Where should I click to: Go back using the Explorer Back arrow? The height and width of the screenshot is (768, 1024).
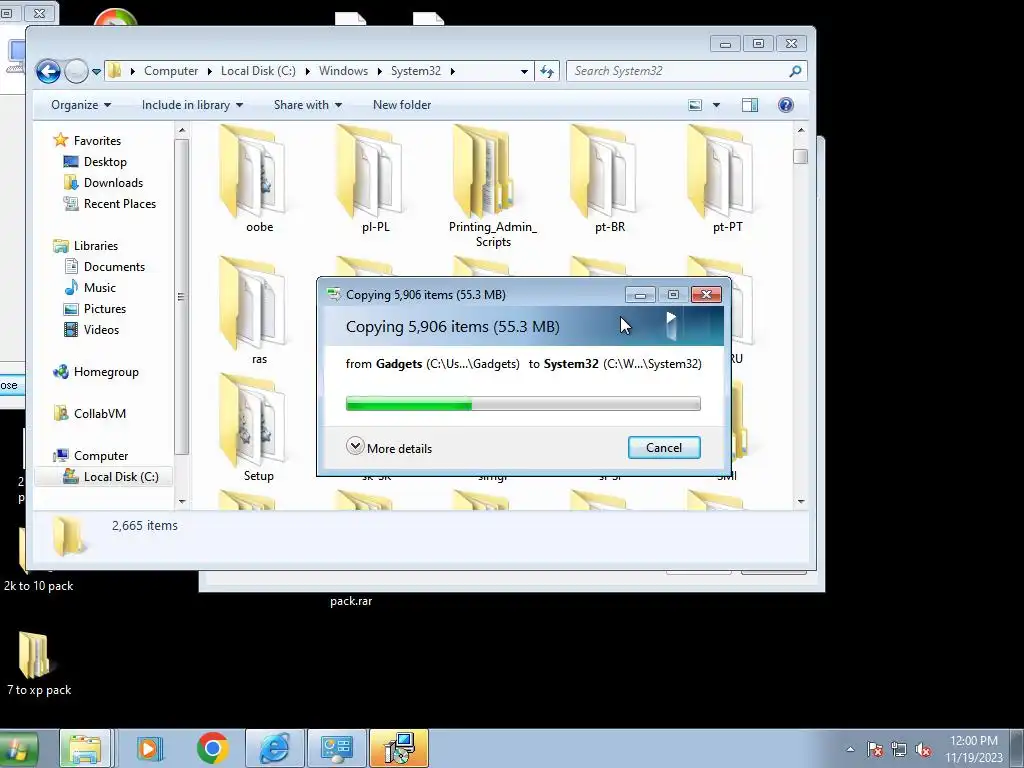48,71
